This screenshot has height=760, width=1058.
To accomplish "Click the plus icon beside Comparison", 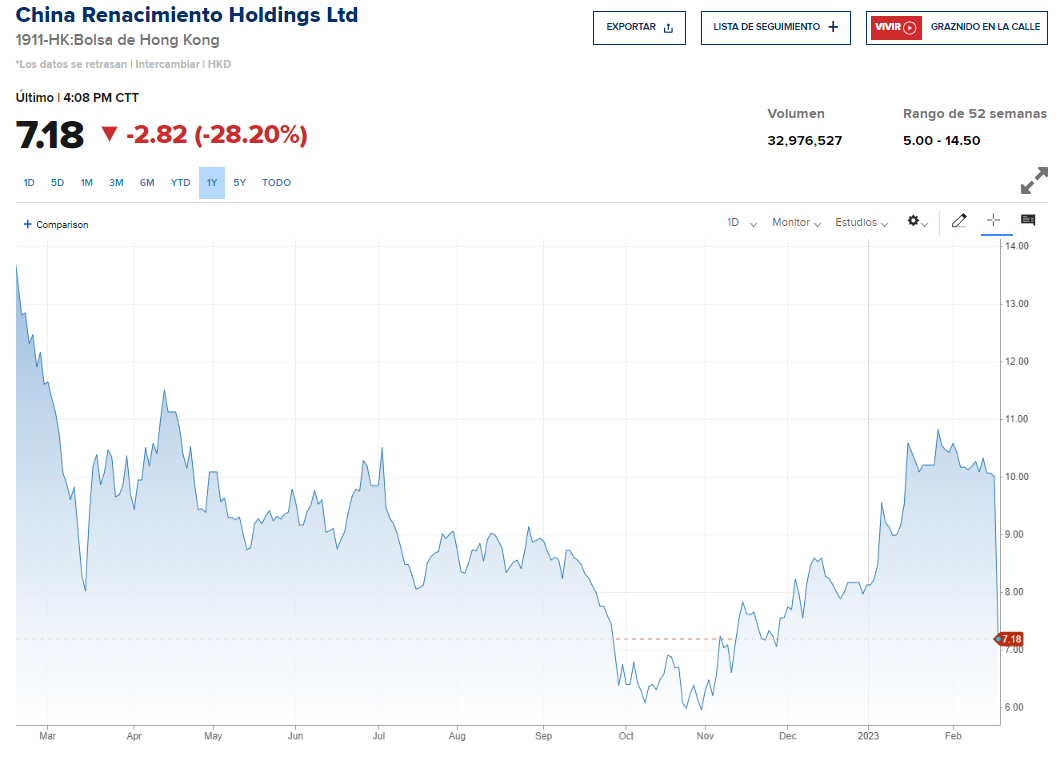I will click(27, 224).
